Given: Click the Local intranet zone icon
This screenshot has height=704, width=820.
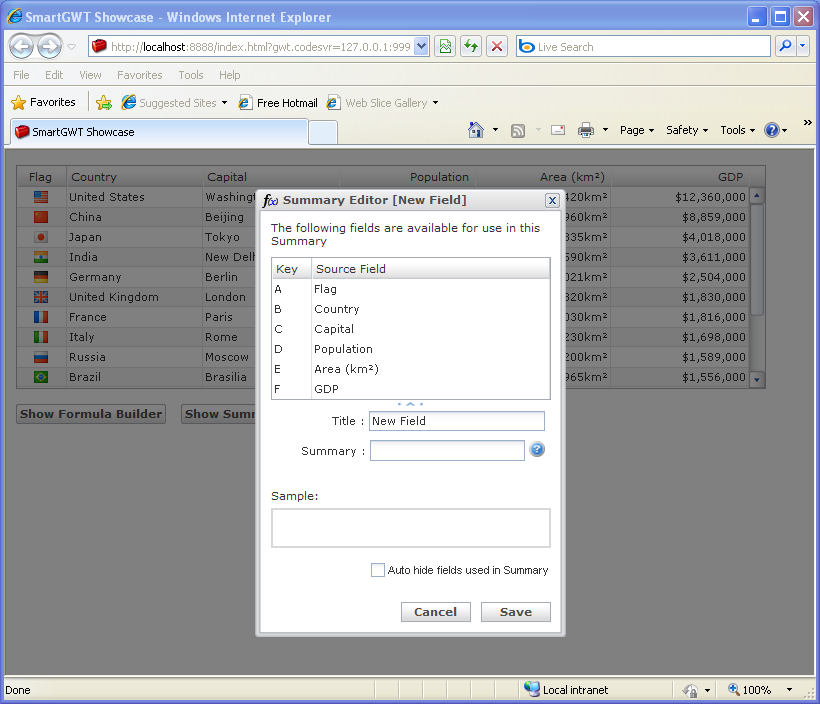Looking at the screenshot, I should [x=532, y=689].
